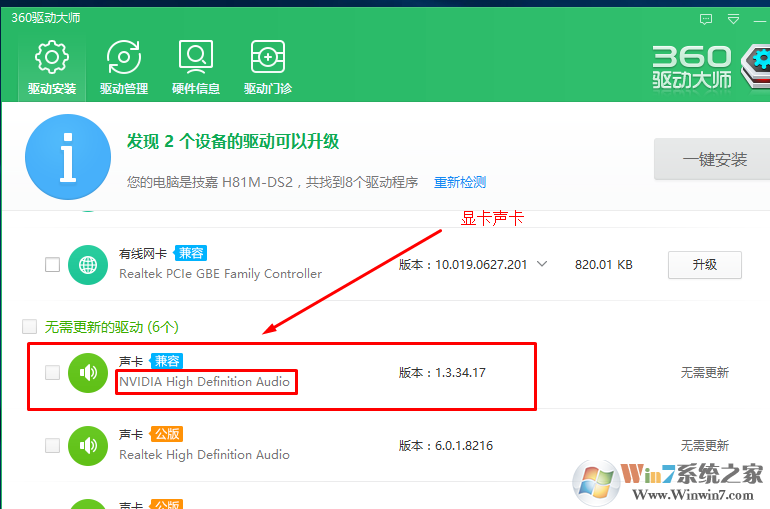The height and width of the screenshot is (509, 770).
Task: Click the NVIDIA High Definition Audio speaker icon
Action: point(88,373)
